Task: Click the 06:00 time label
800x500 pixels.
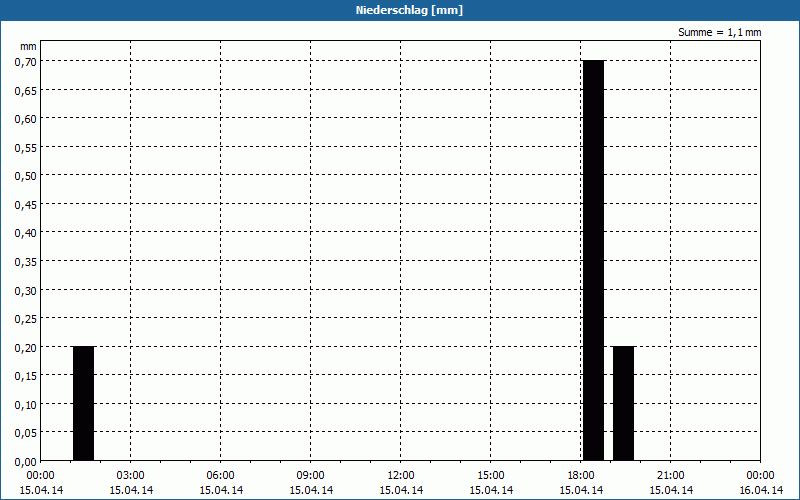Action: tap(220, 476)
